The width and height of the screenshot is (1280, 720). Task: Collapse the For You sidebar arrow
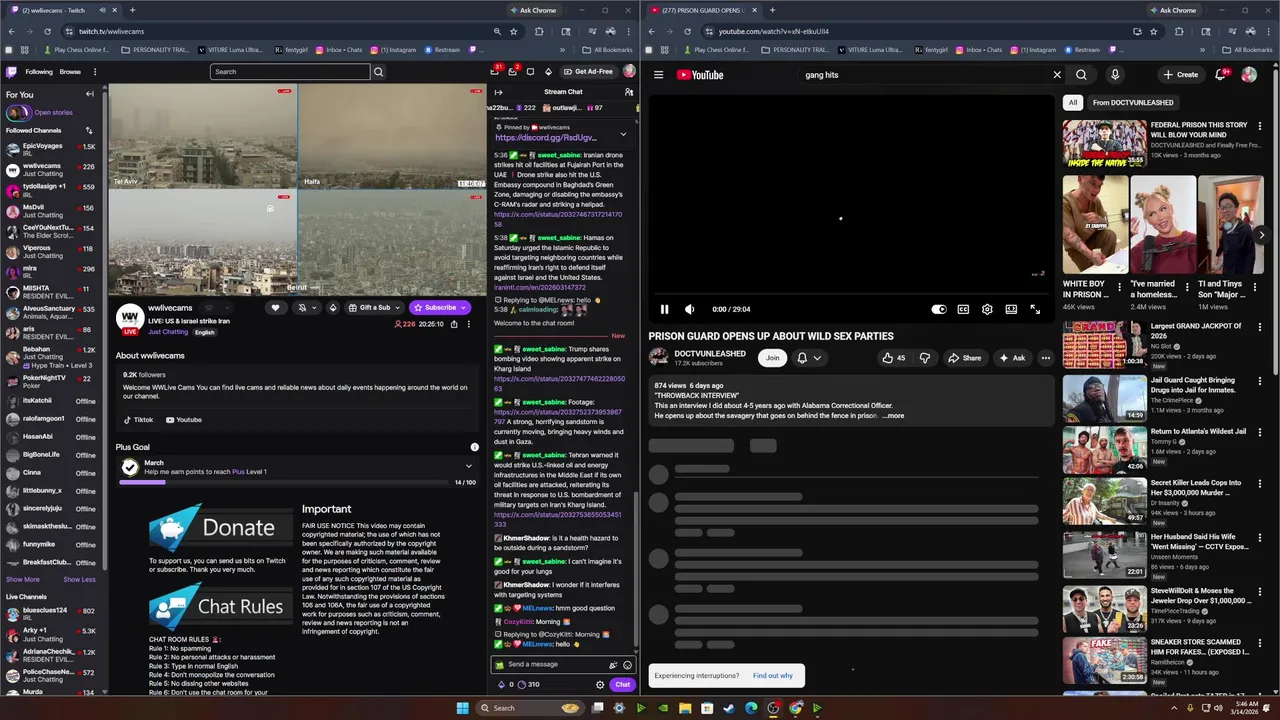pos(90,94)
